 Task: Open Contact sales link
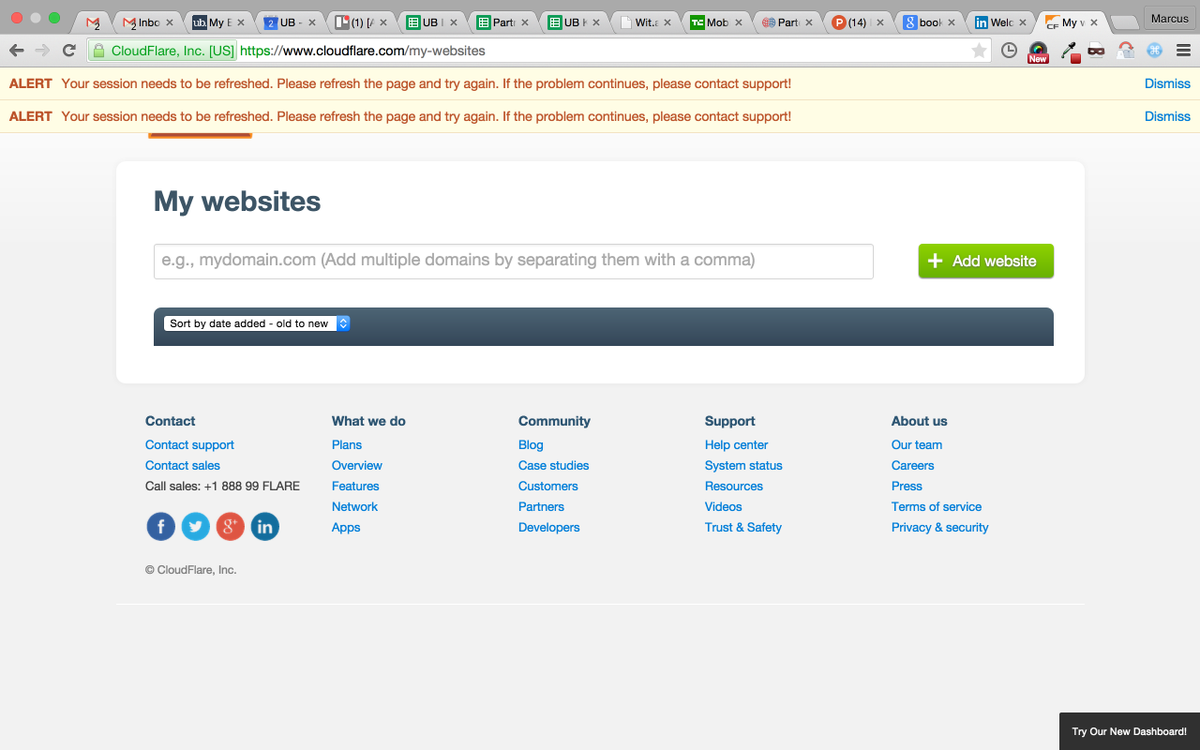pos(183,466)
